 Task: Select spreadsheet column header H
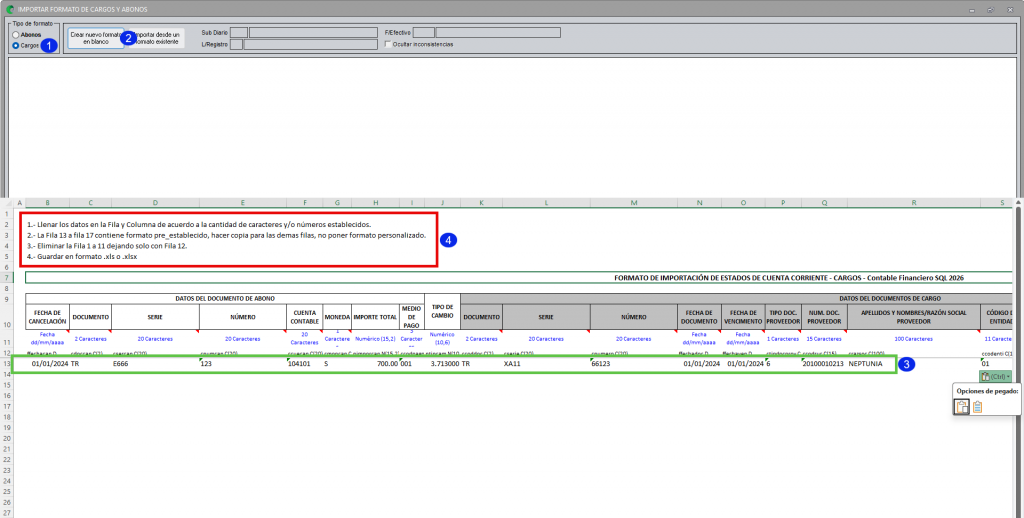coord(376,203)
